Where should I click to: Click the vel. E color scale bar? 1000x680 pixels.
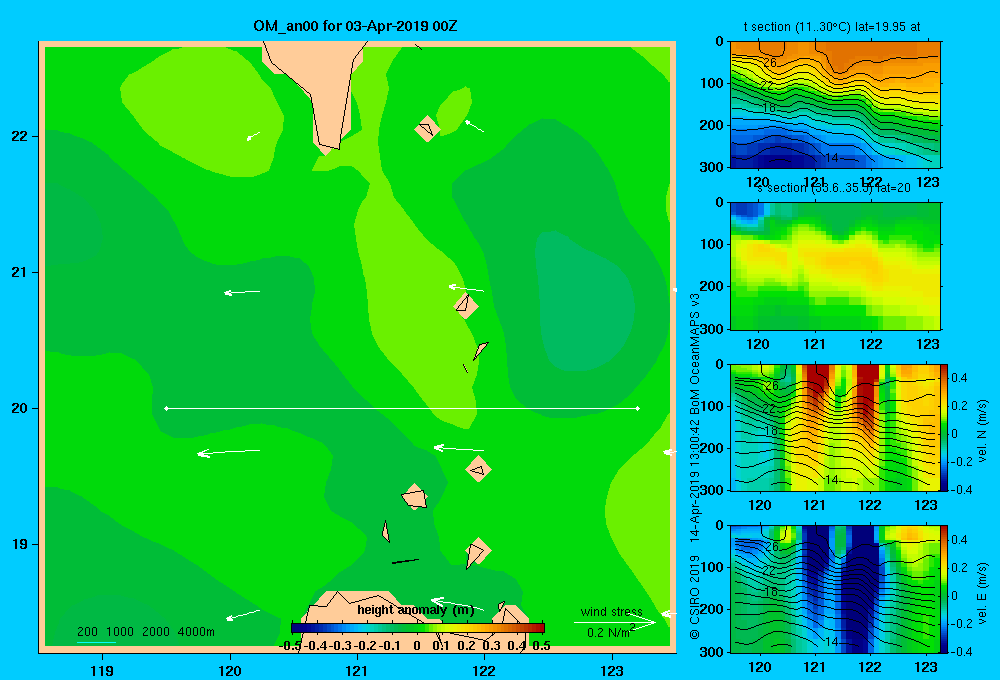(x=945, y=589)
